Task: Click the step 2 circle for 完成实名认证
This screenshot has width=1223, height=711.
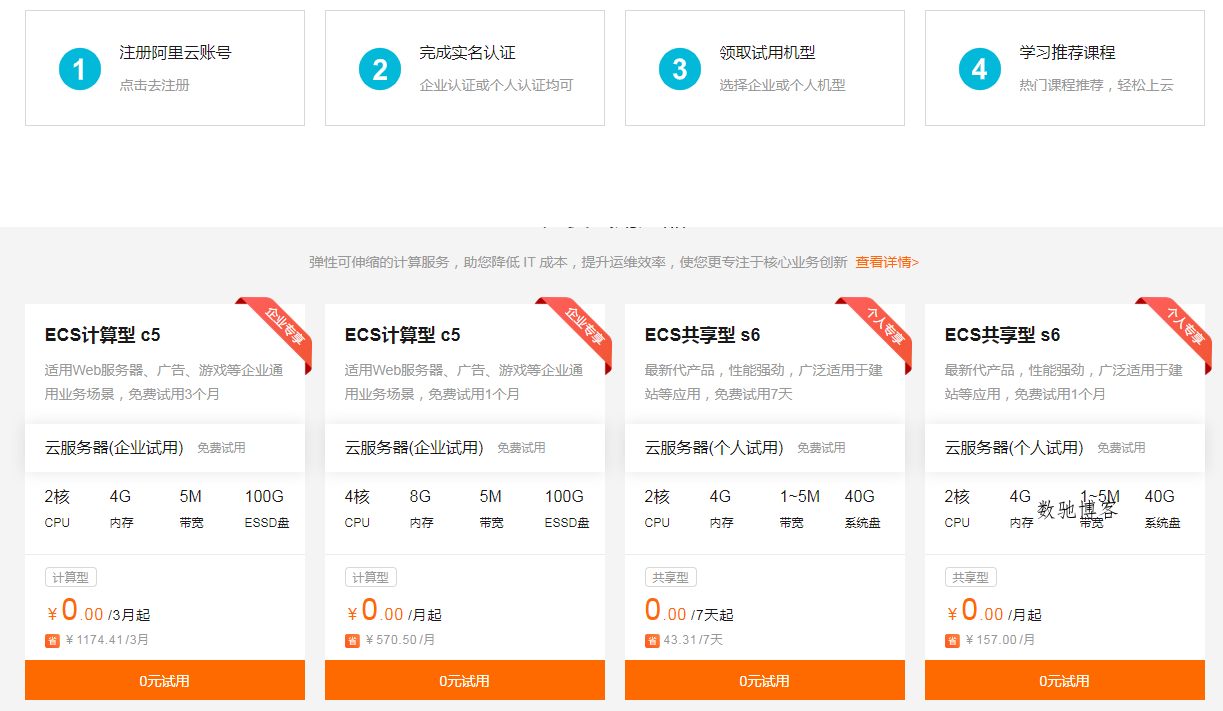Action: 380,68
